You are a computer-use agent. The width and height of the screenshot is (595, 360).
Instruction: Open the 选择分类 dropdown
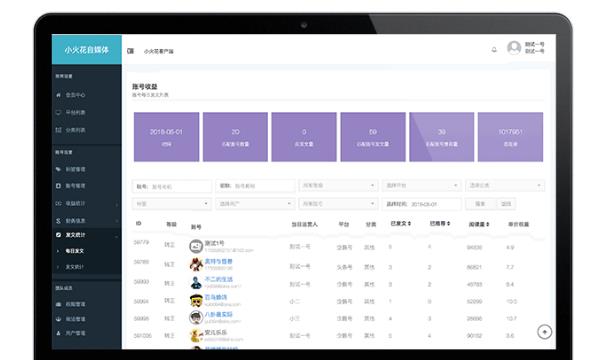tap(505, 186)
